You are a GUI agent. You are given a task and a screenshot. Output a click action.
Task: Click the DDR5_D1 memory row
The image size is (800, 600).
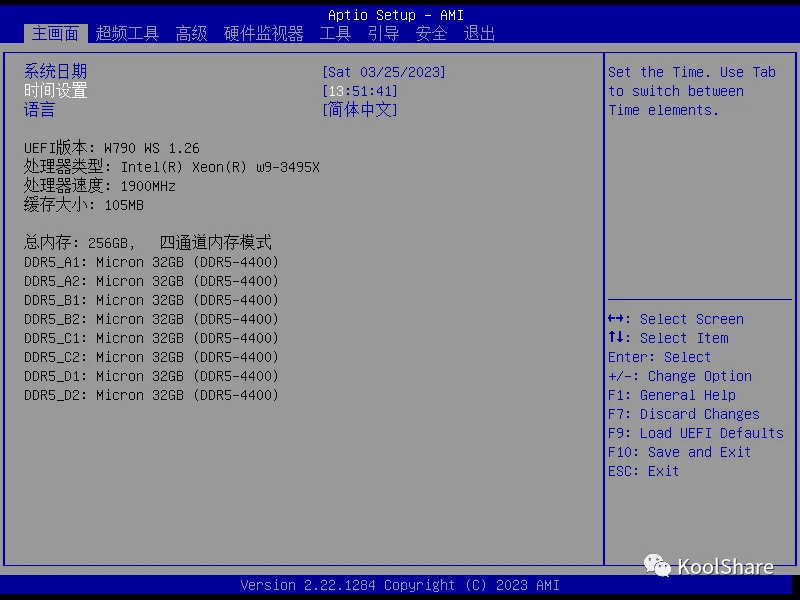[152, 376]
